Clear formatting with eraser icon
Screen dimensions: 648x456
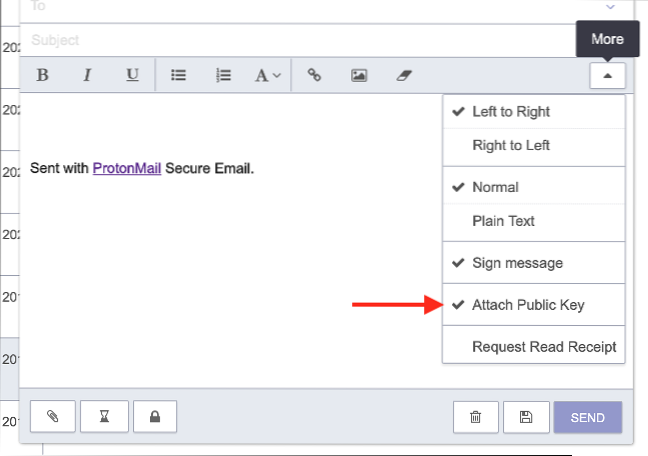pyautogui.click(x=404, y=75)
